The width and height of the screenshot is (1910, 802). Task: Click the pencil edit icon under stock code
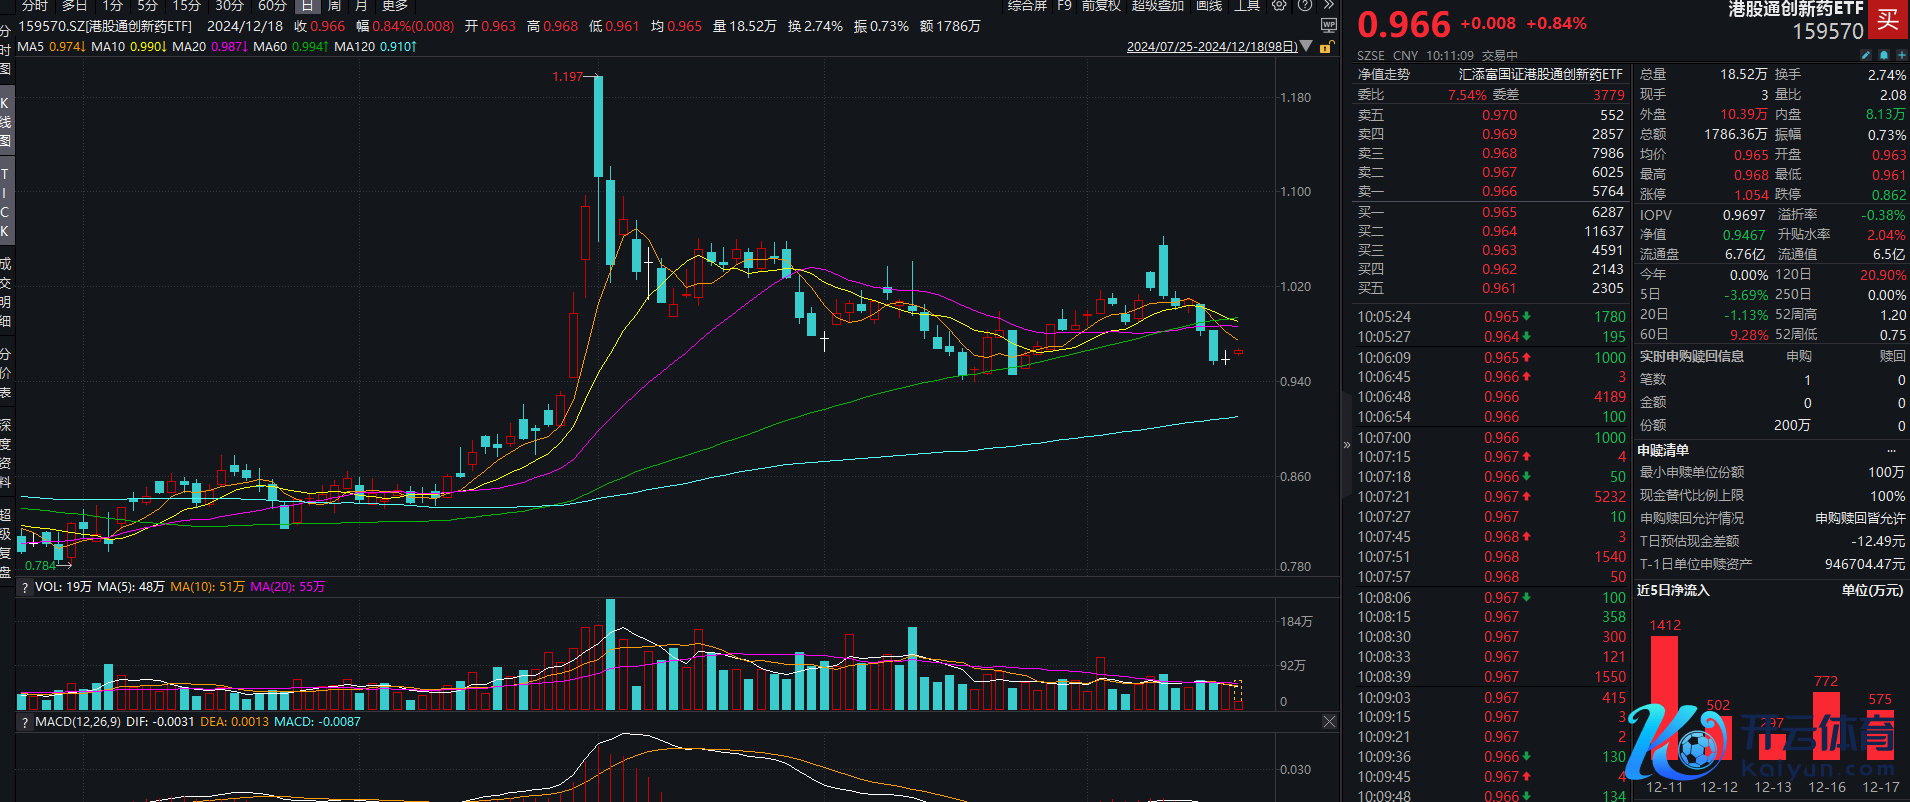[1865, 55]
